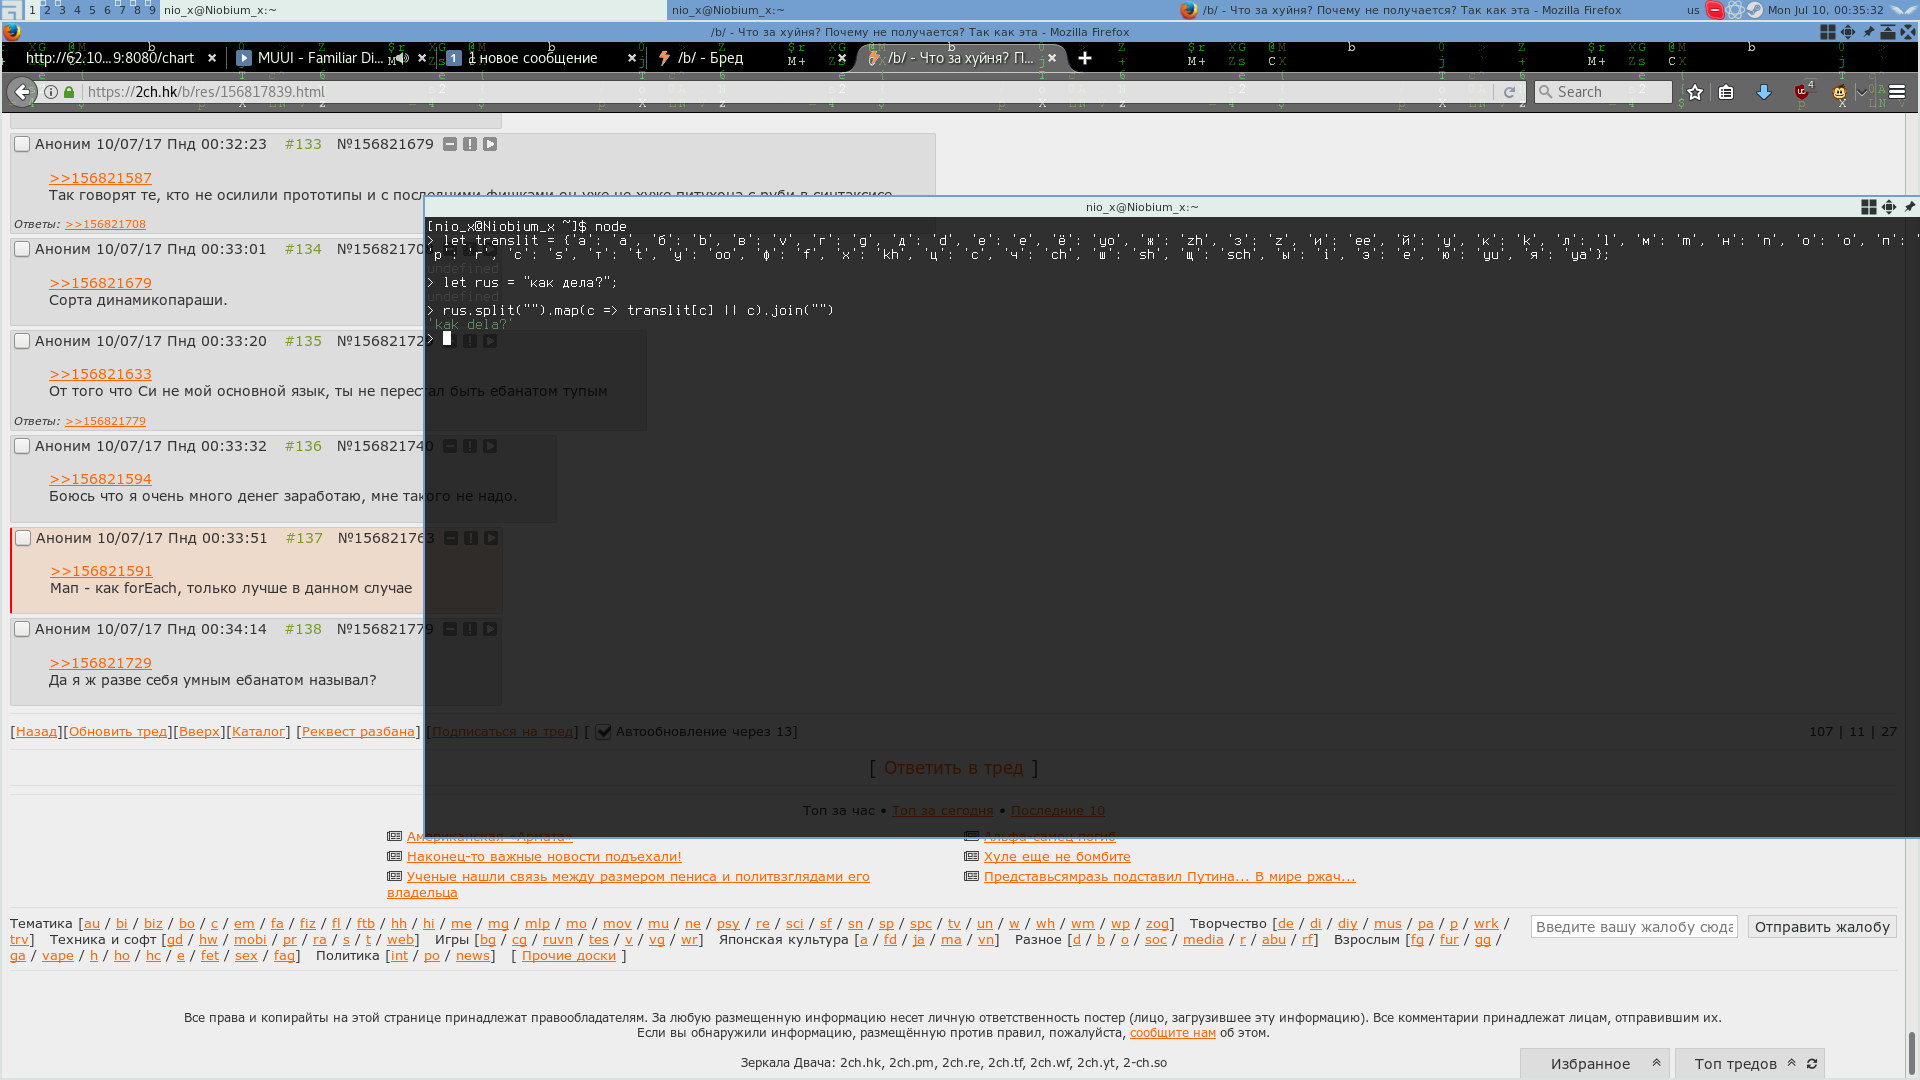Click the atom-shaped tray icon
The height and width of the screenshot is (1080, 1920).
[1734, 10]
